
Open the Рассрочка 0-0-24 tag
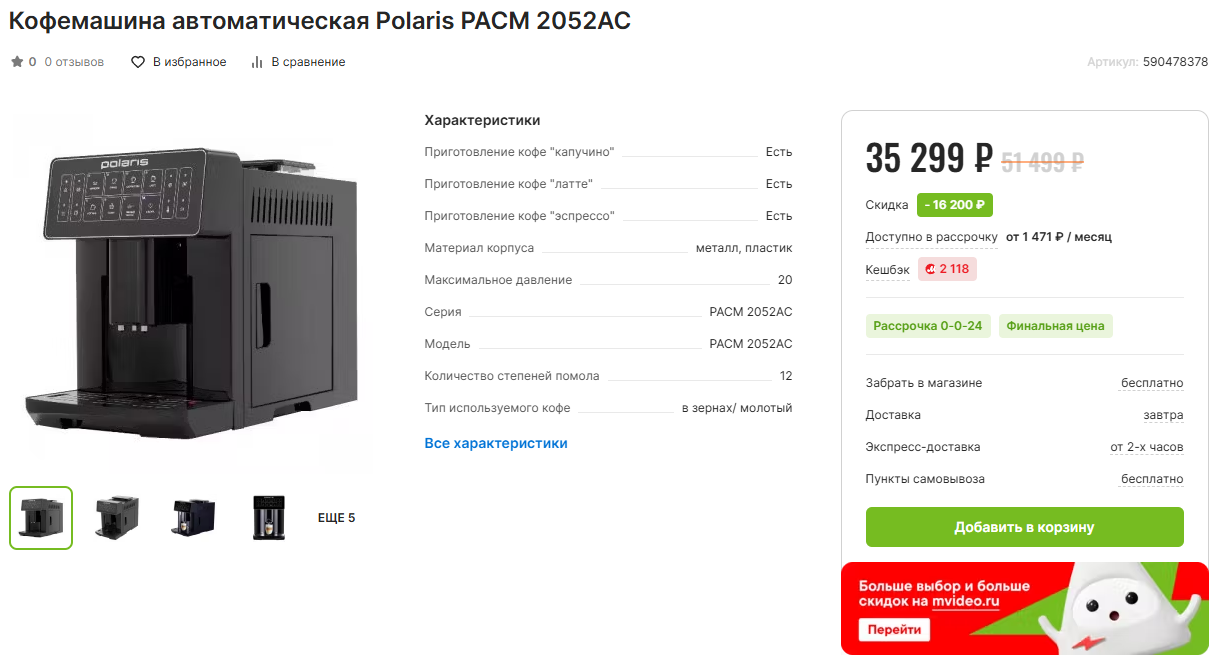(927, 326)
